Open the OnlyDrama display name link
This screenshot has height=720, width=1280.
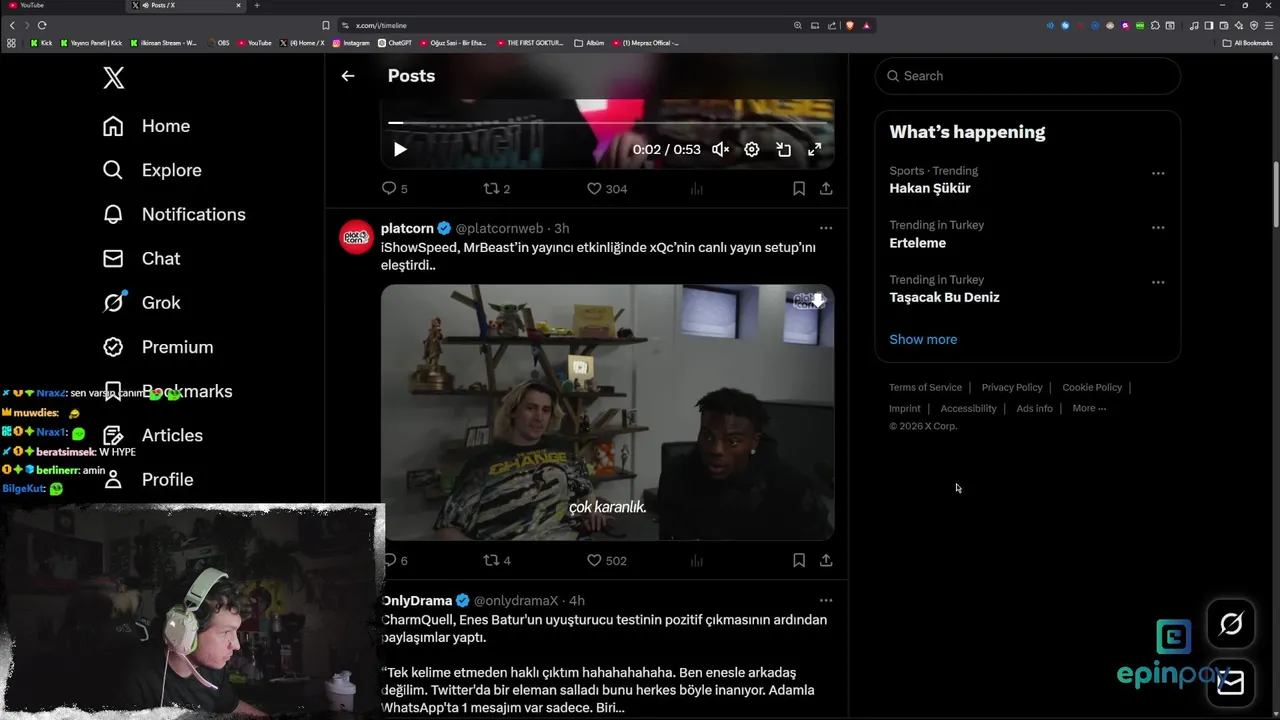click(417, 600)
